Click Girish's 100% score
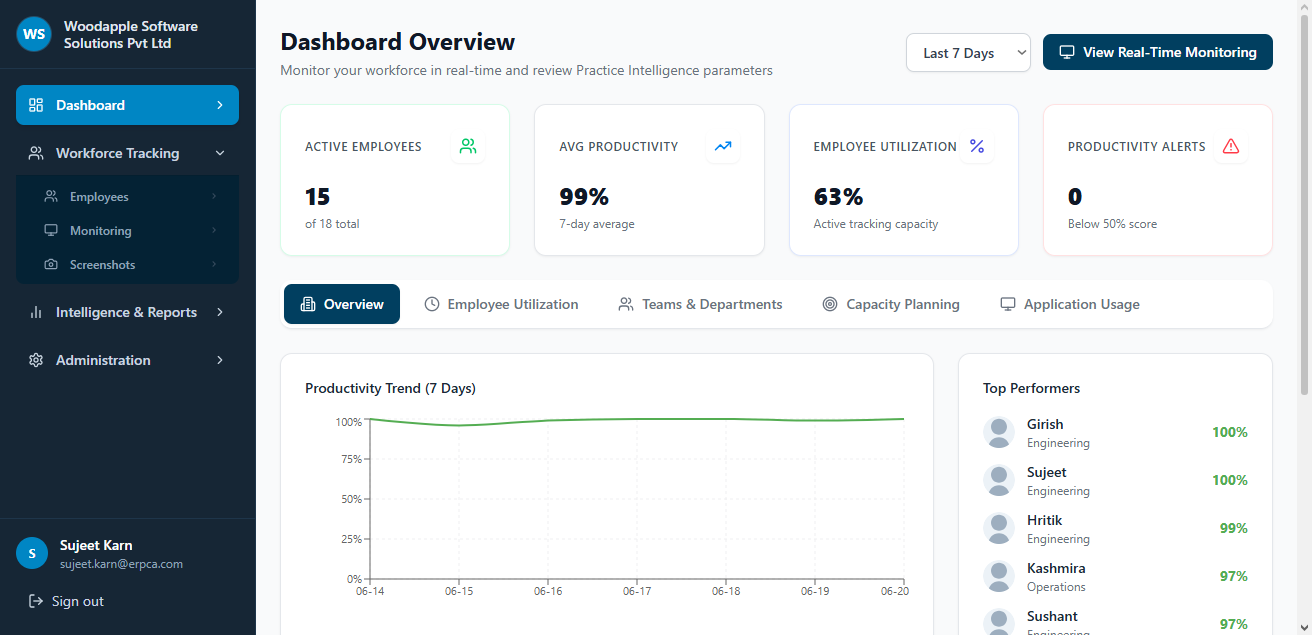The image size is (1312, 635). click(1230, 432)
